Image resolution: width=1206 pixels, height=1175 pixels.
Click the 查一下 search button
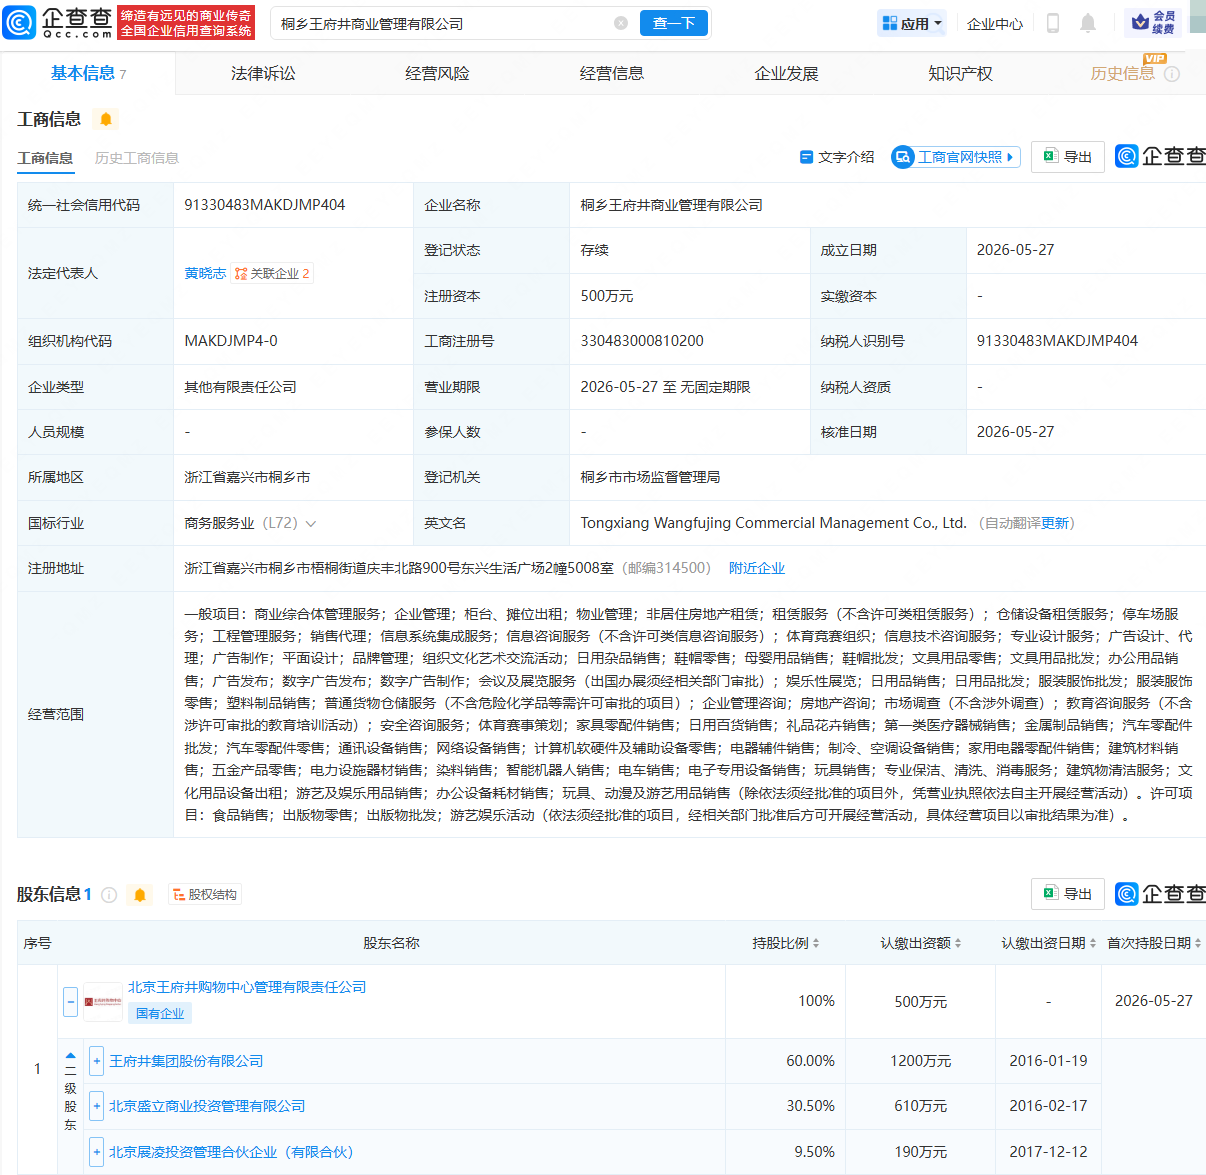coord(674,23)
